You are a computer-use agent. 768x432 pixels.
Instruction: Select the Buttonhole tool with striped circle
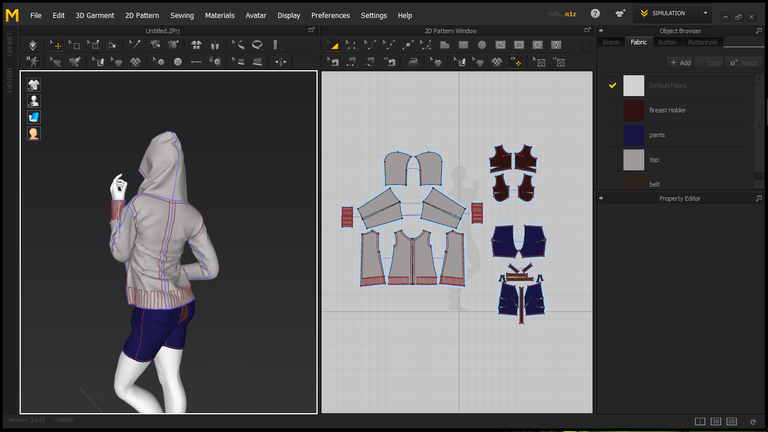pos(178,62)
